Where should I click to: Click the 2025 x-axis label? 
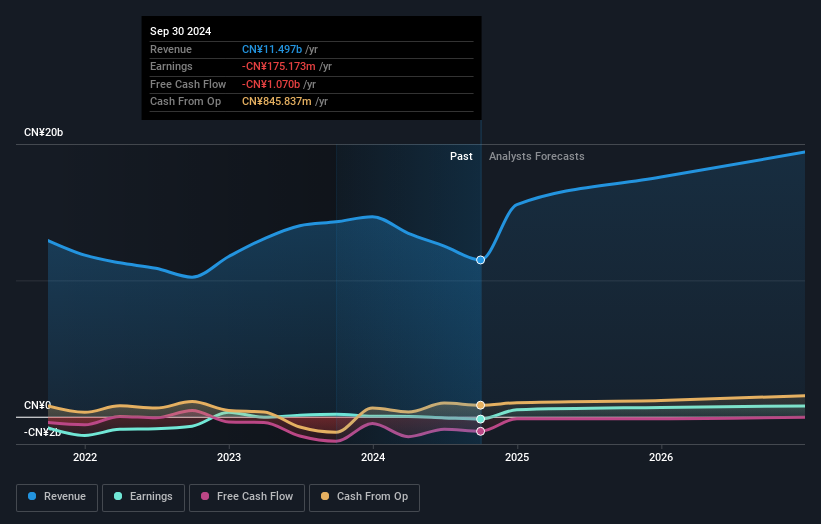pyautogui.click(x=517, y=458)
